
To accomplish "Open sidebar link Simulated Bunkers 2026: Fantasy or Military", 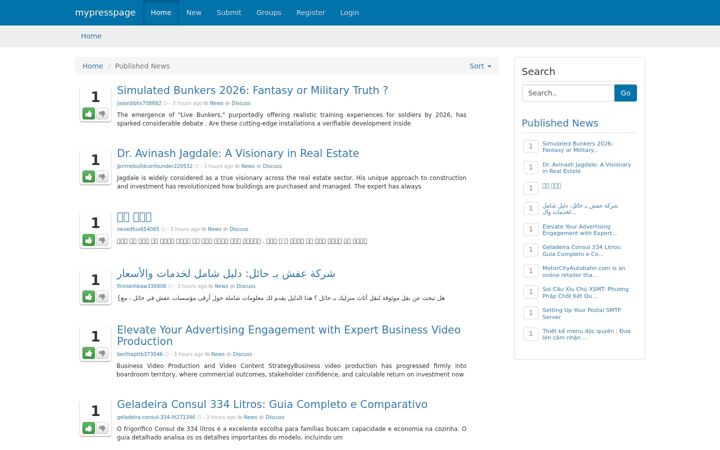I will point(577,146).
